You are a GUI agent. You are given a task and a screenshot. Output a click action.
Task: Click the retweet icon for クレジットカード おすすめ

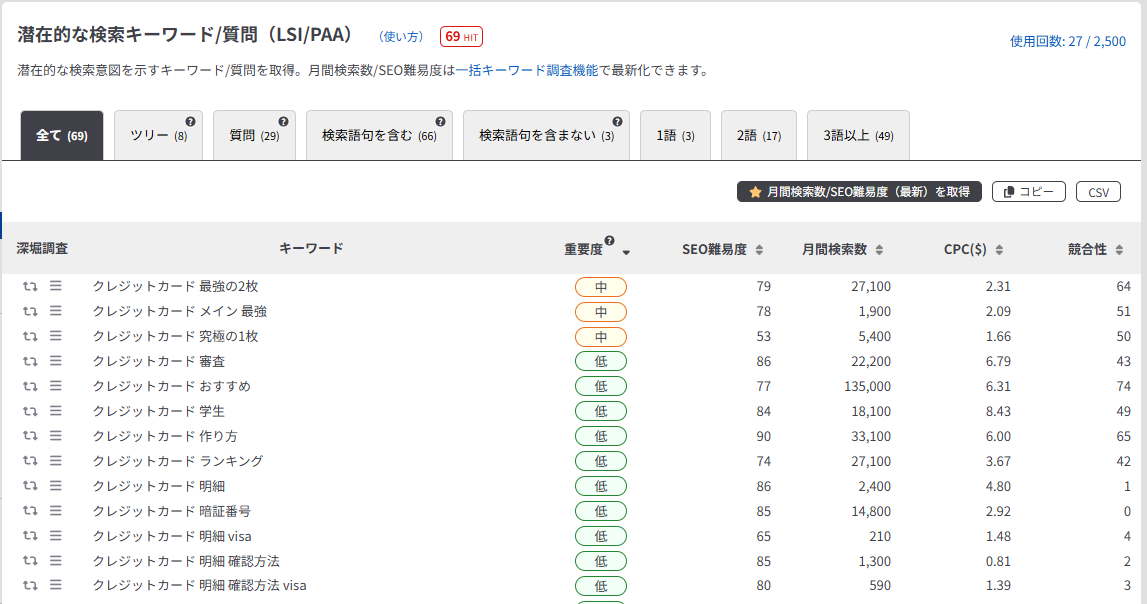(30, 386)
